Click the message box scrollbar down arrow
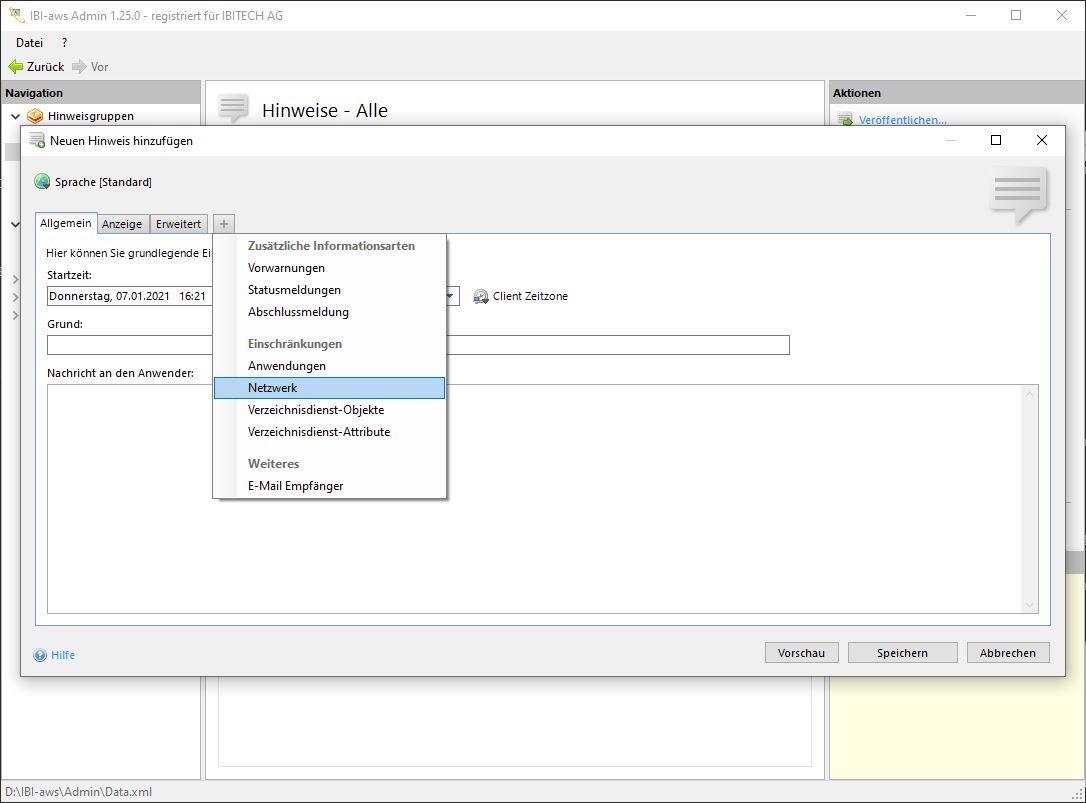 click(1029, 605)
